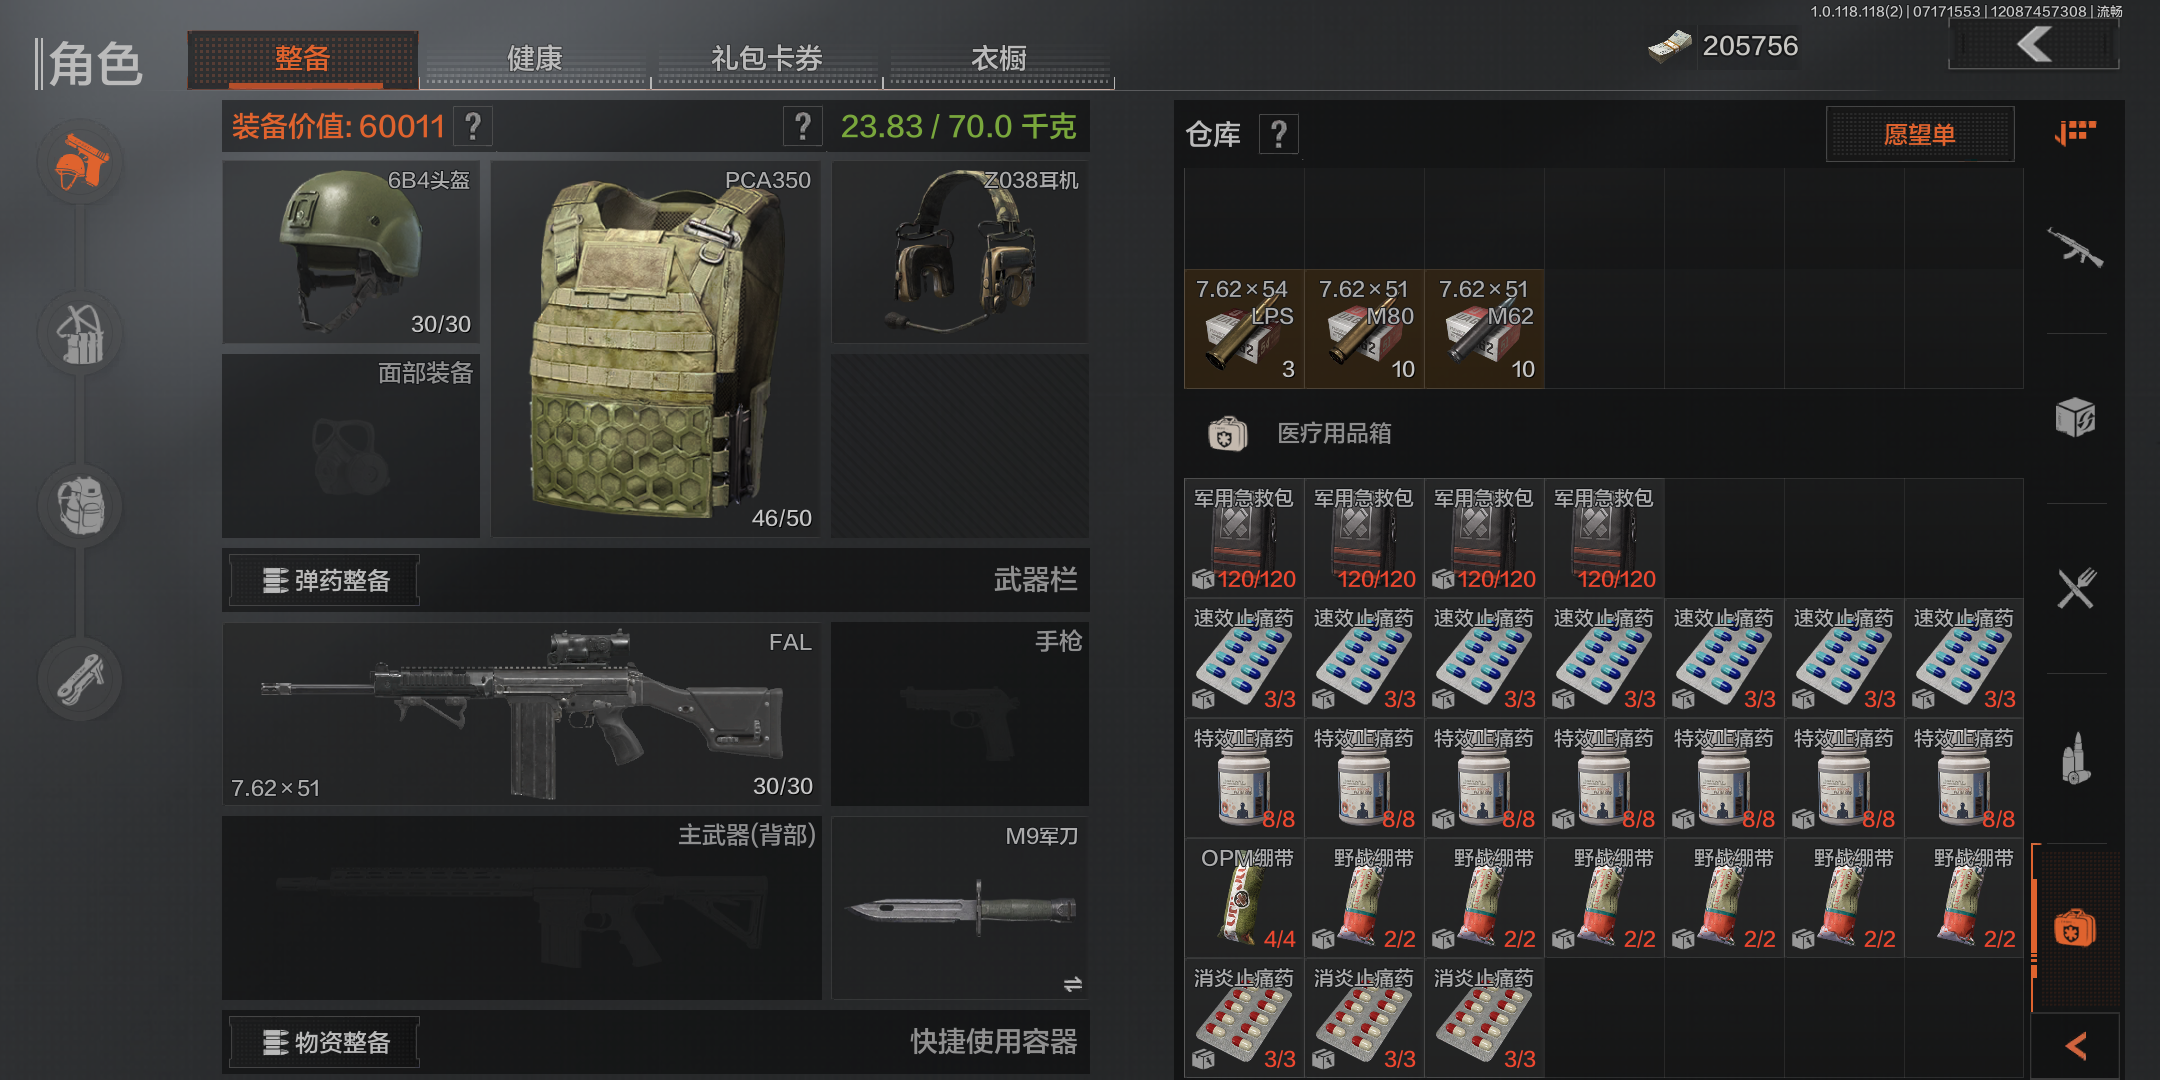
Task: Select the first 野战绷带 item
Action: point(1364,898)
